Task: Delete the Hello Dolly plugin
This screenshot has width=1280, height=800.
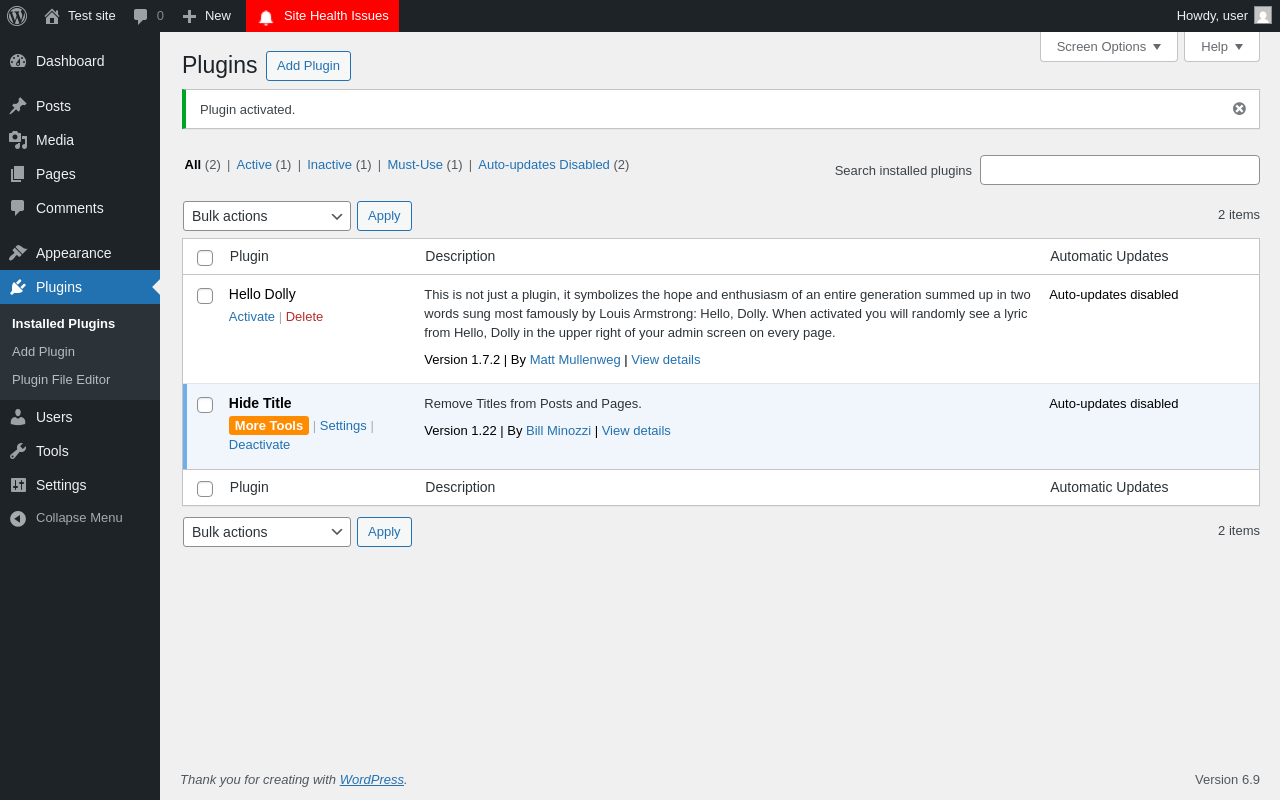Action: (304, 317)
